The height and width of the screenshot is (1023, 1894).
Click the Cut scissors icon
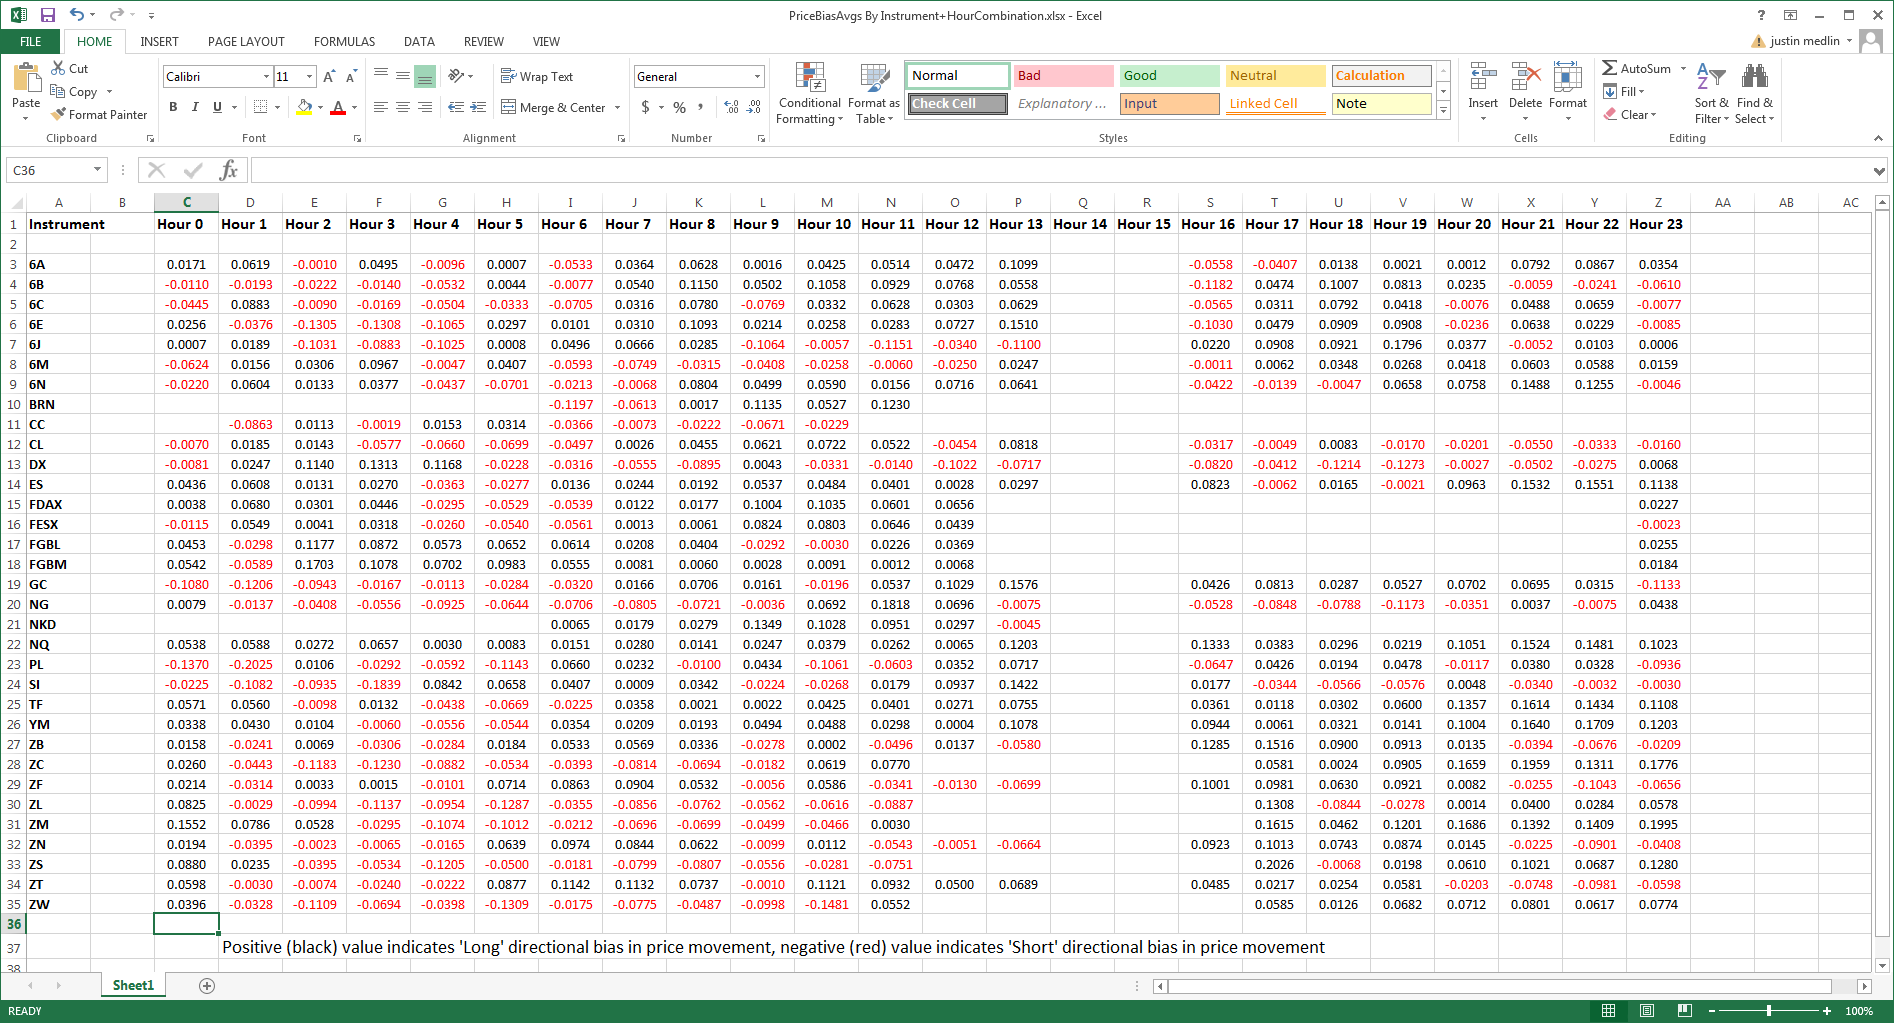click(59, 68)
